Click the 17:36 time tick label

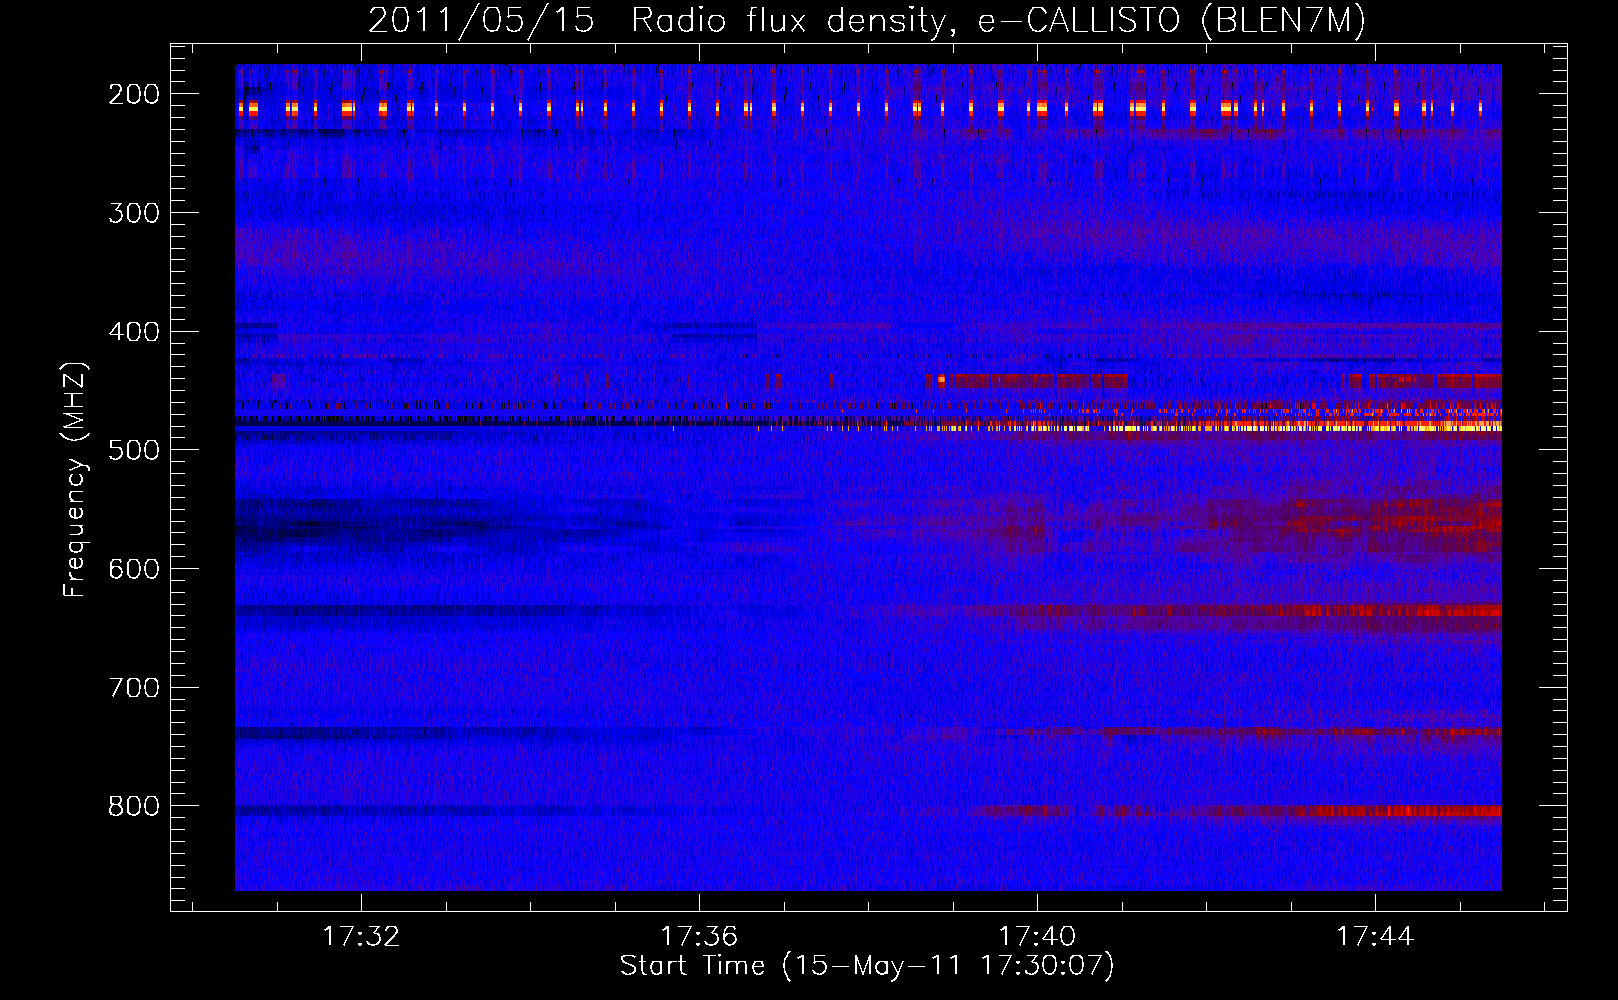699,936
